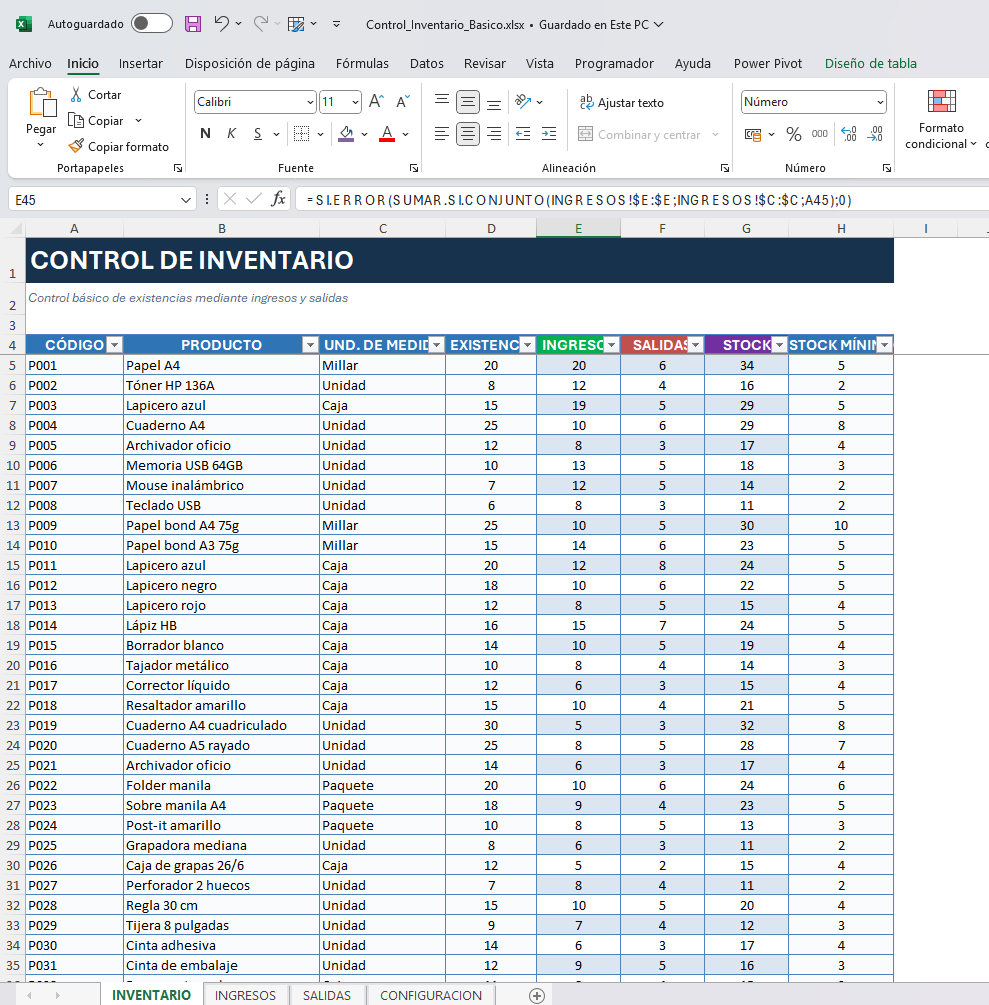Image resolution: width=989 pixels, height=1005 pixels.
Task: Toggle middle vertical alignment
Action: 468,102
